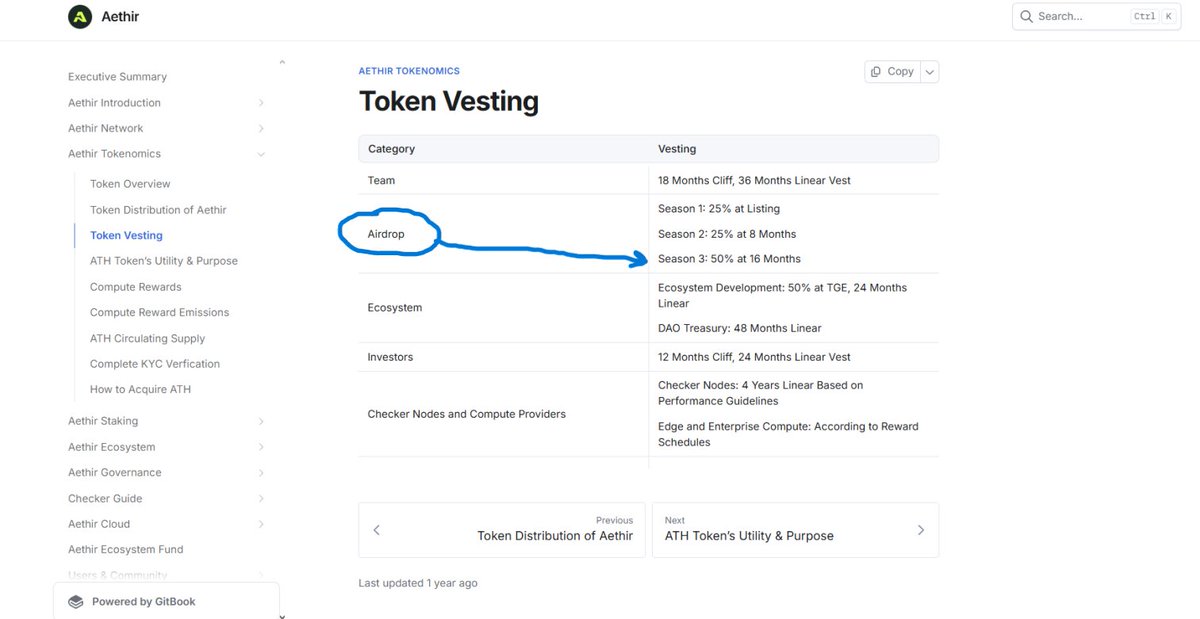Click the Aethir logo icon
This screenshot has height=619, width=1200.
pos(80,17)
